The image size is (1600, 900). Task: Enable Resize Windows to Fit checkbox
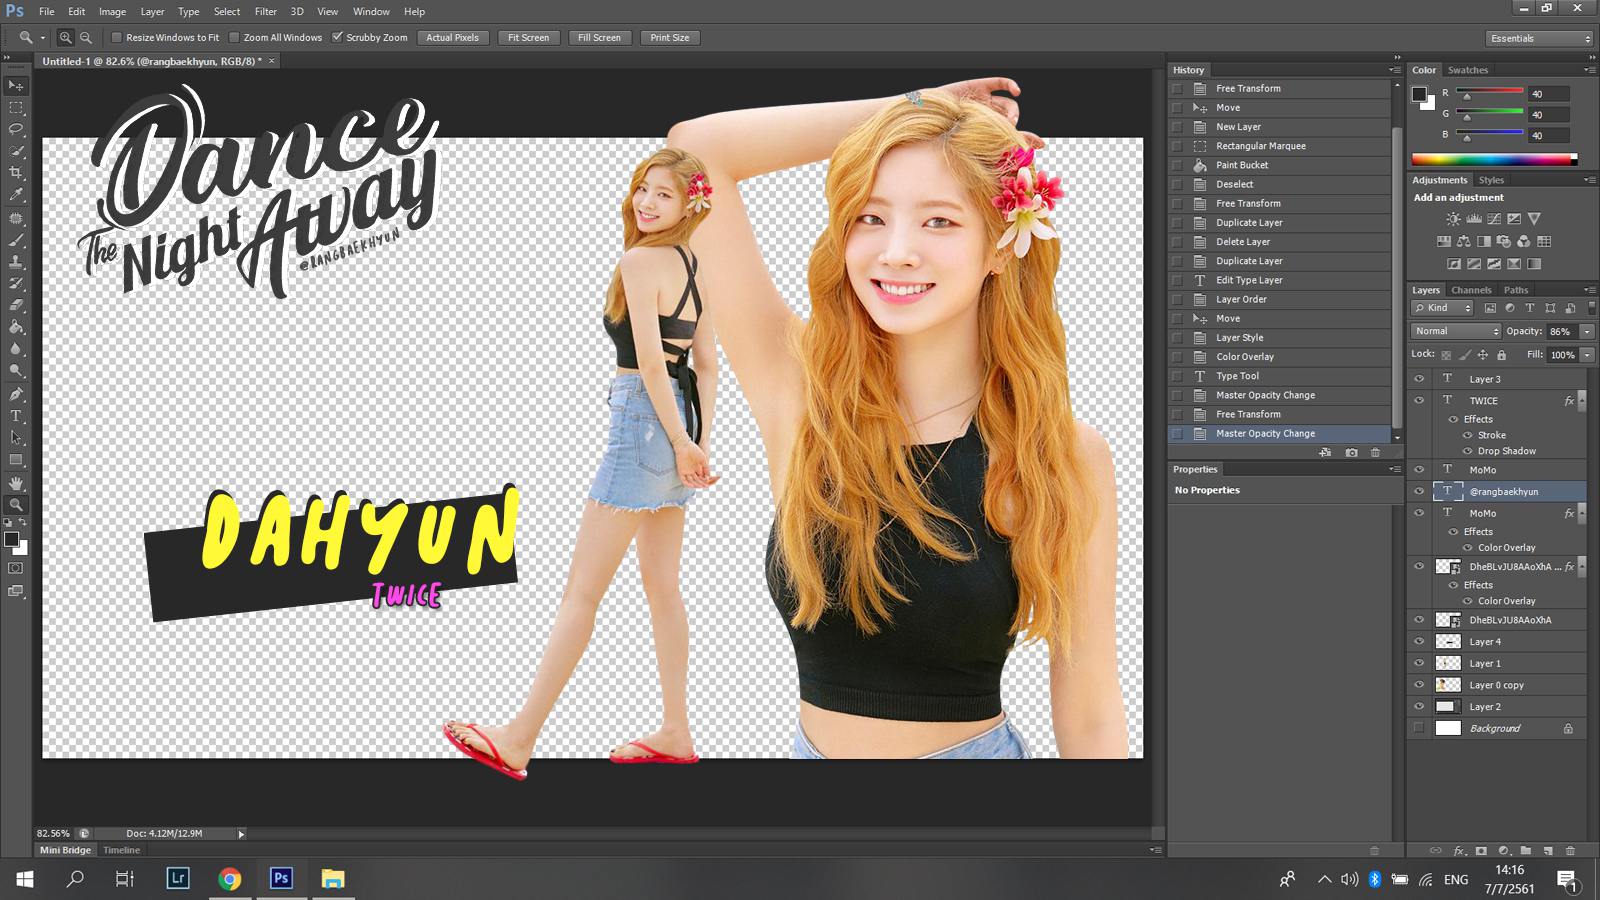(x=116, y=38)
